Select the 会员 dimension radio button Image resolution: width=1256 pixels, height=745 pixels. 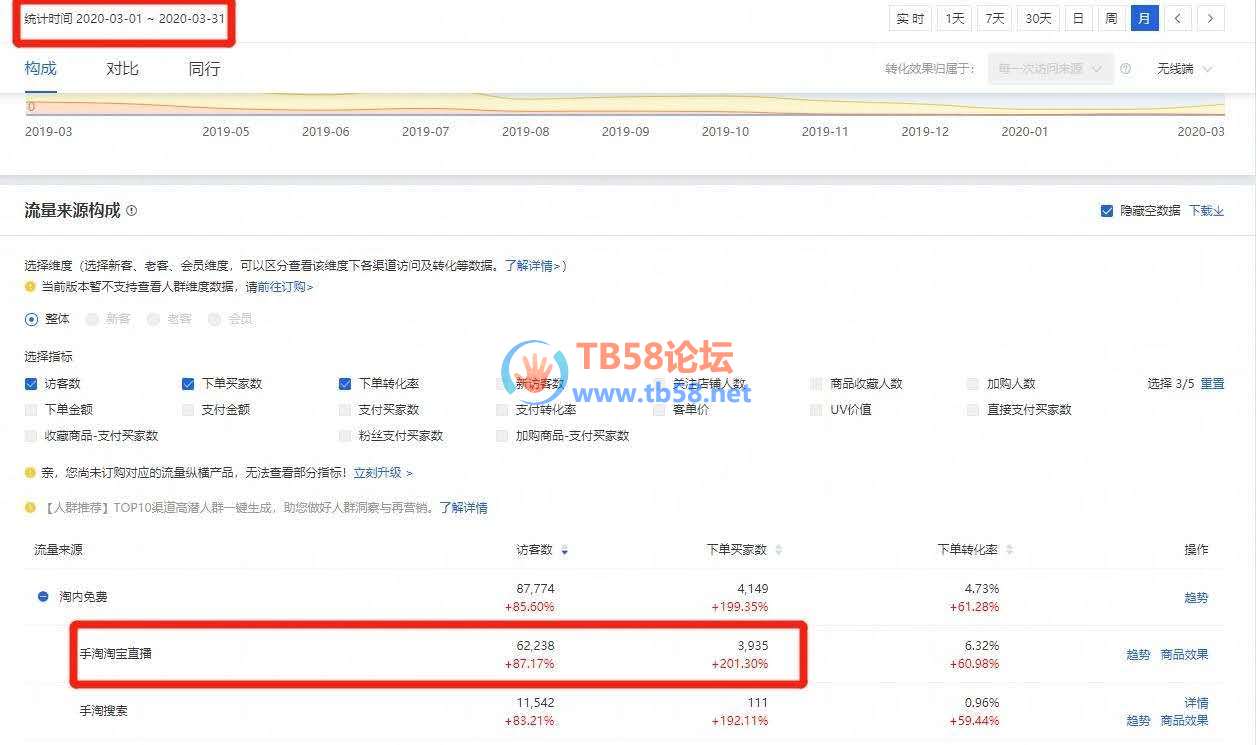(x=214, y=319)
